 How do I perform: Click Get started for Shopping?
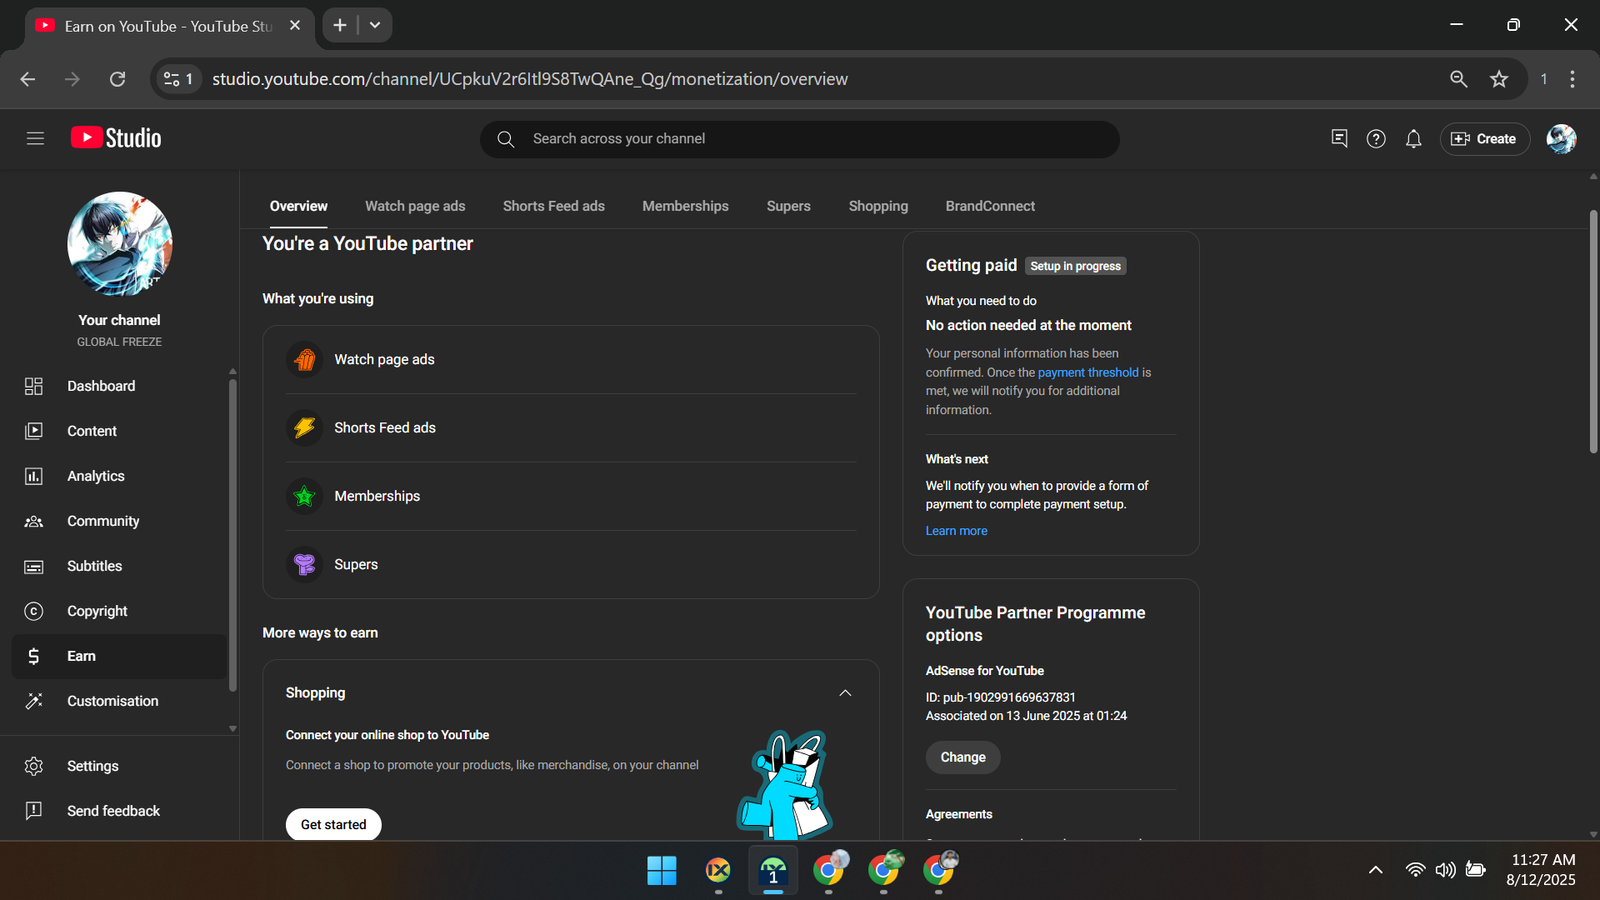(333, 825)
